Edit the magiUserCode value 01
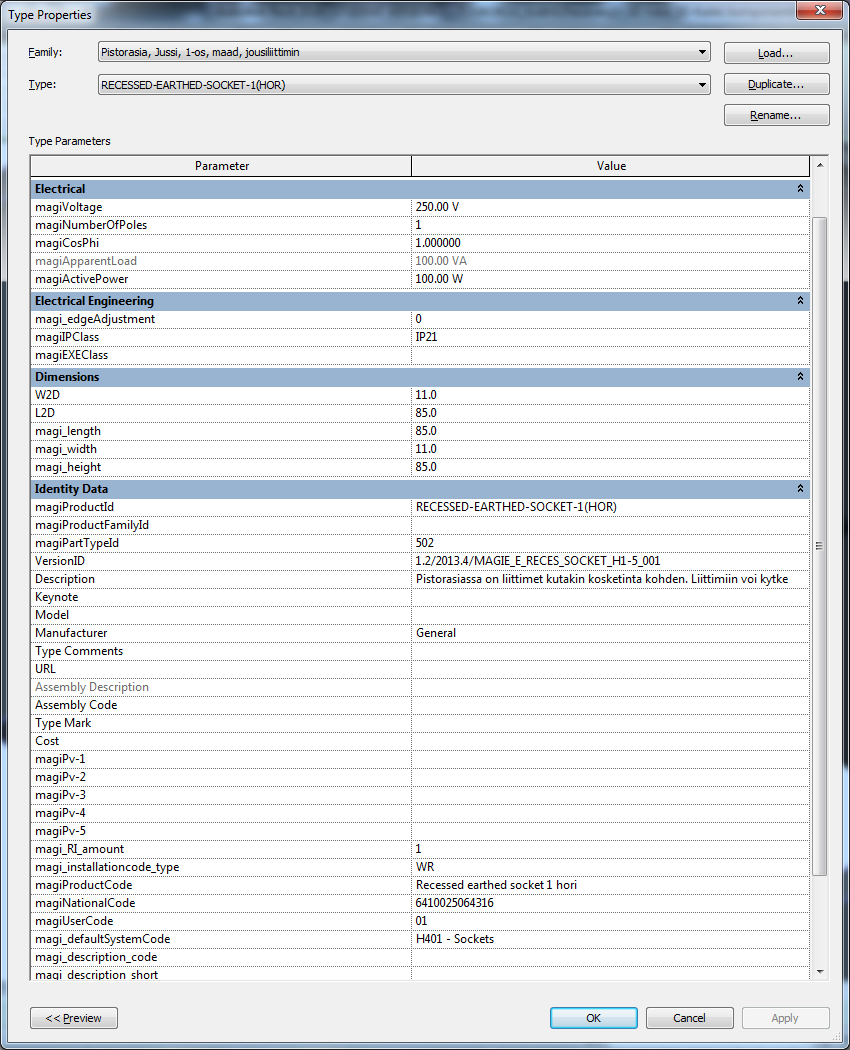 pos(610,921)
